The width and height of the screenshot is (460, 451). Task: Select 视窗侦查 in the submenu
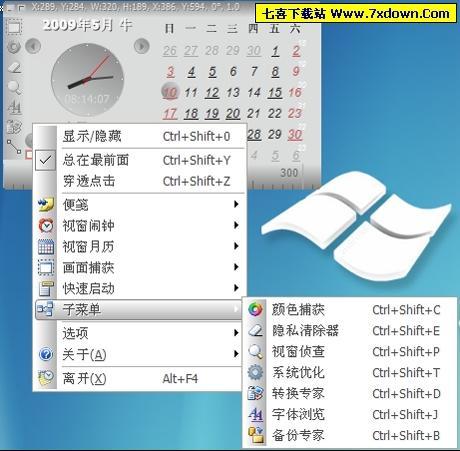(x=350, y=352)
